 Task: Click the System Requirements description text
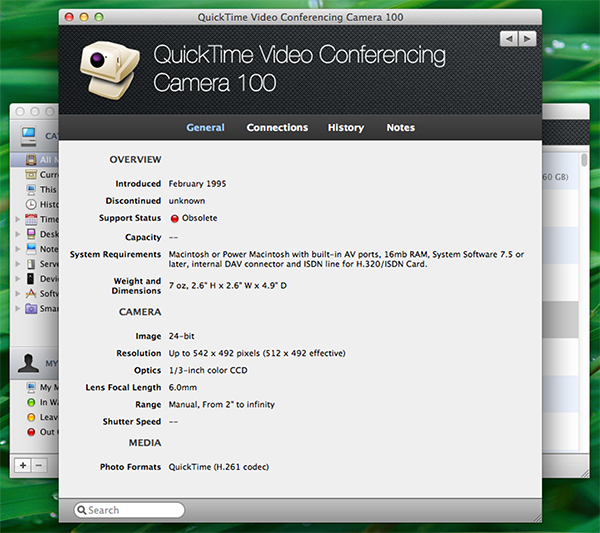coord(346,259)
